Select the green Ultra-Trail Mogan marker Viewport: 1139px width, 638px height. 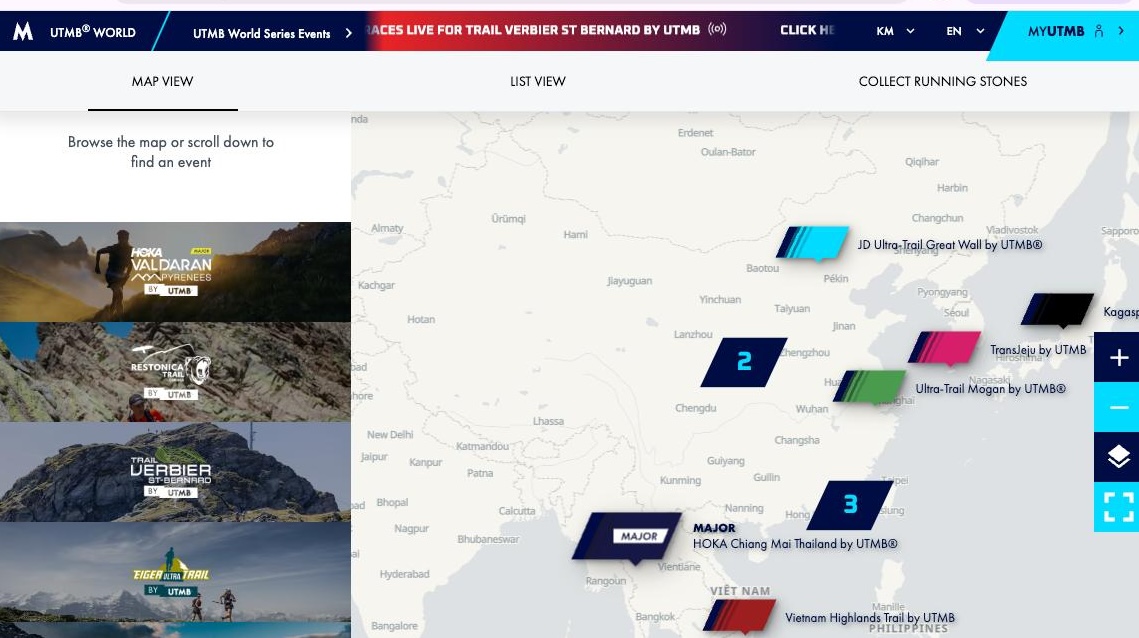point(870,387)
